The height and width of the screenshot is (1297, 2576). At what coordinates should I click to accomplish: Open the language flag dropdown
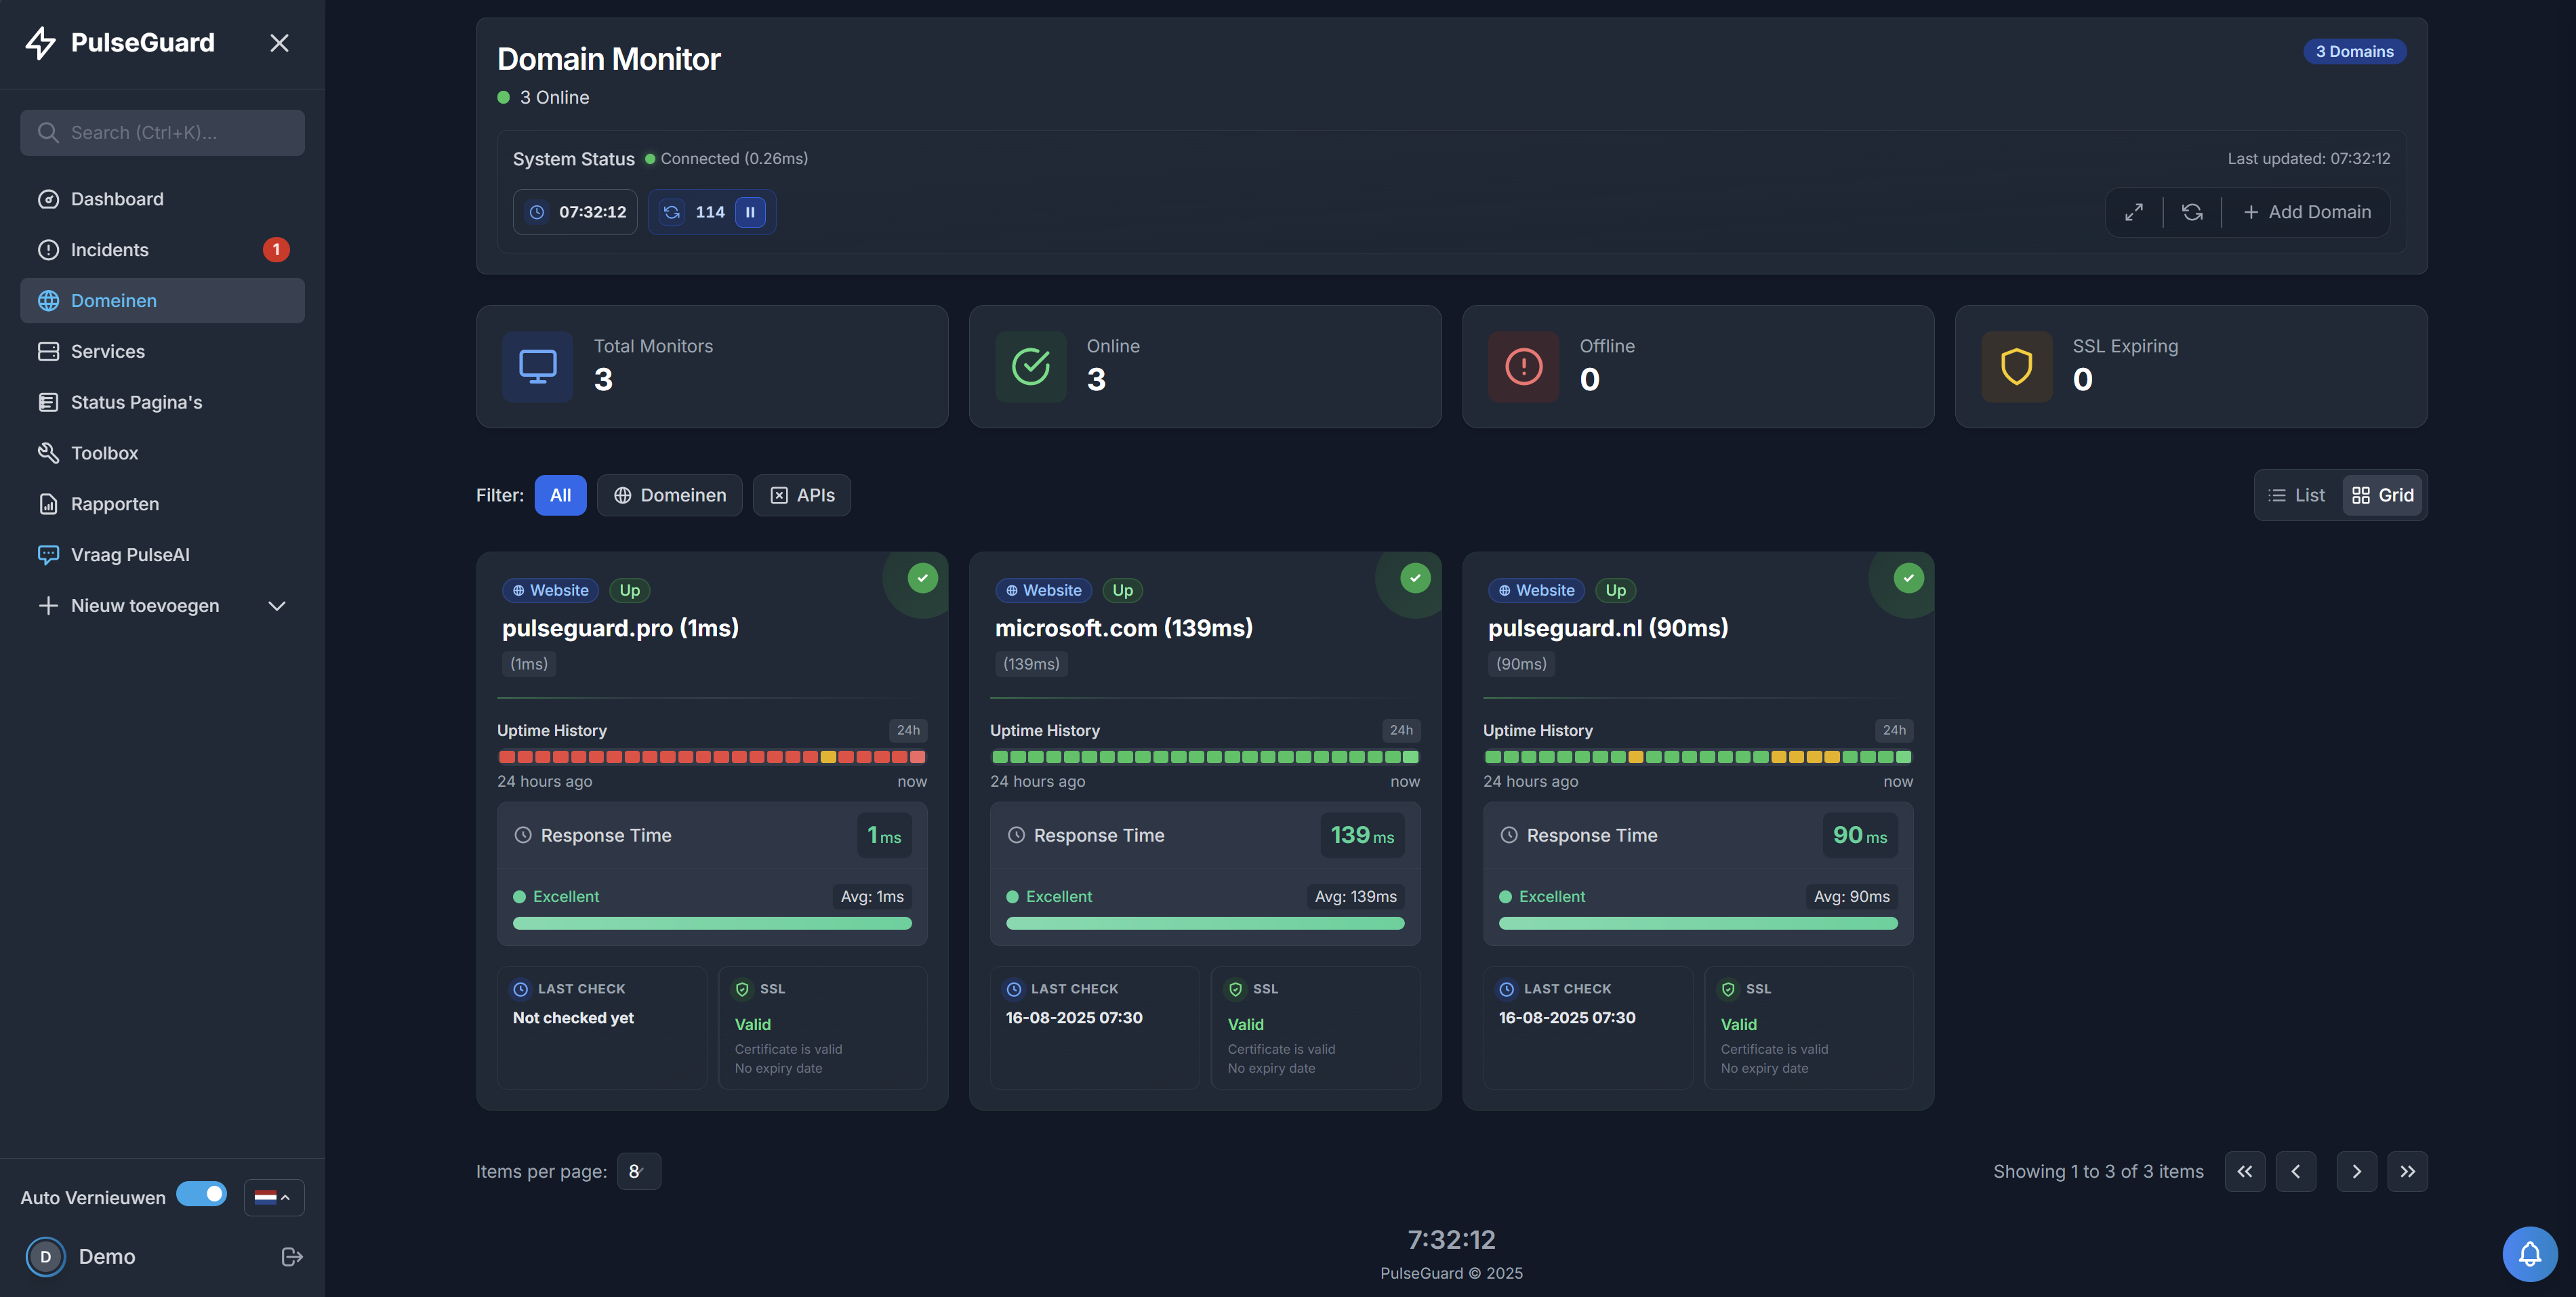tap(273, 1197)
